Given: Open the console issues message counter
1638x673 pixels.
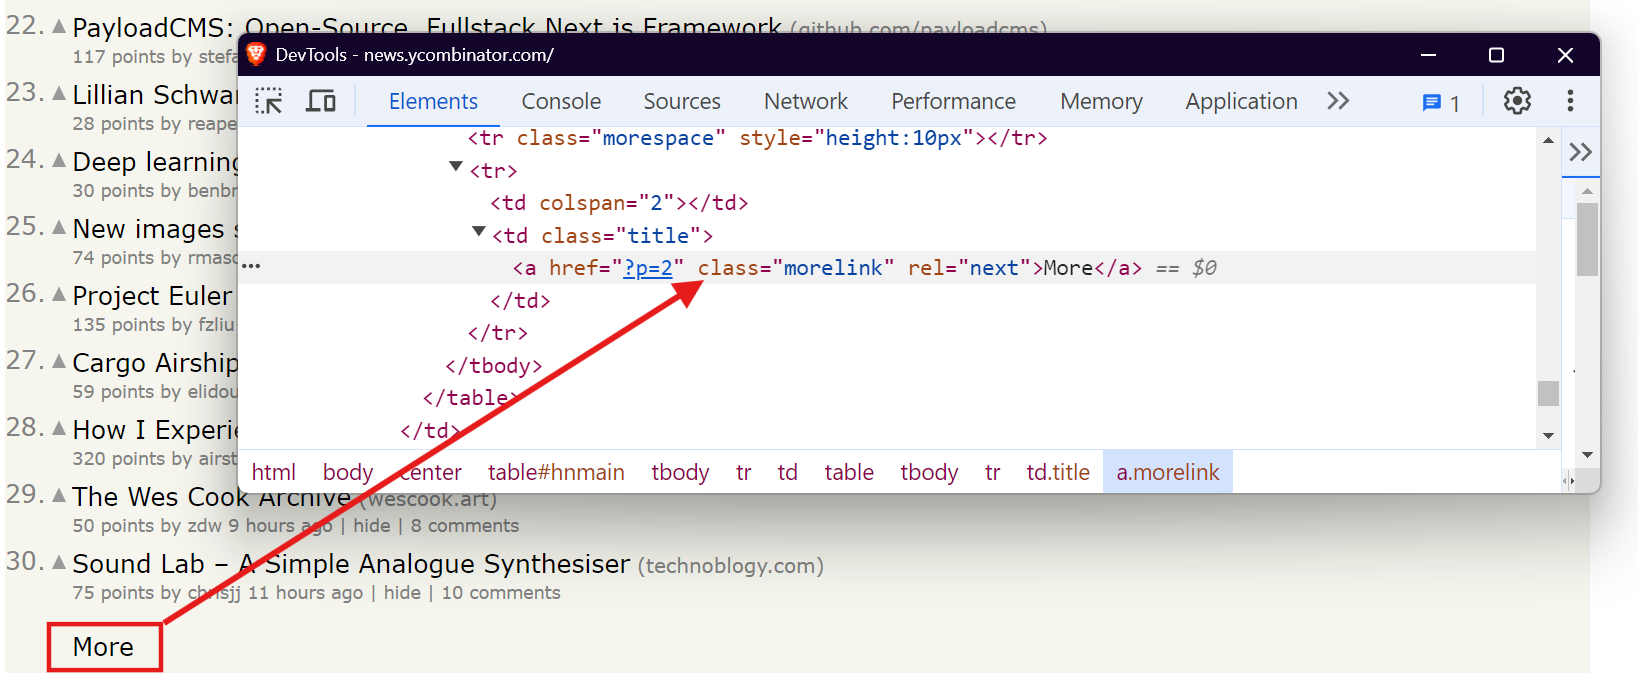Looking at the screenshot, I should coord(1441,103).
